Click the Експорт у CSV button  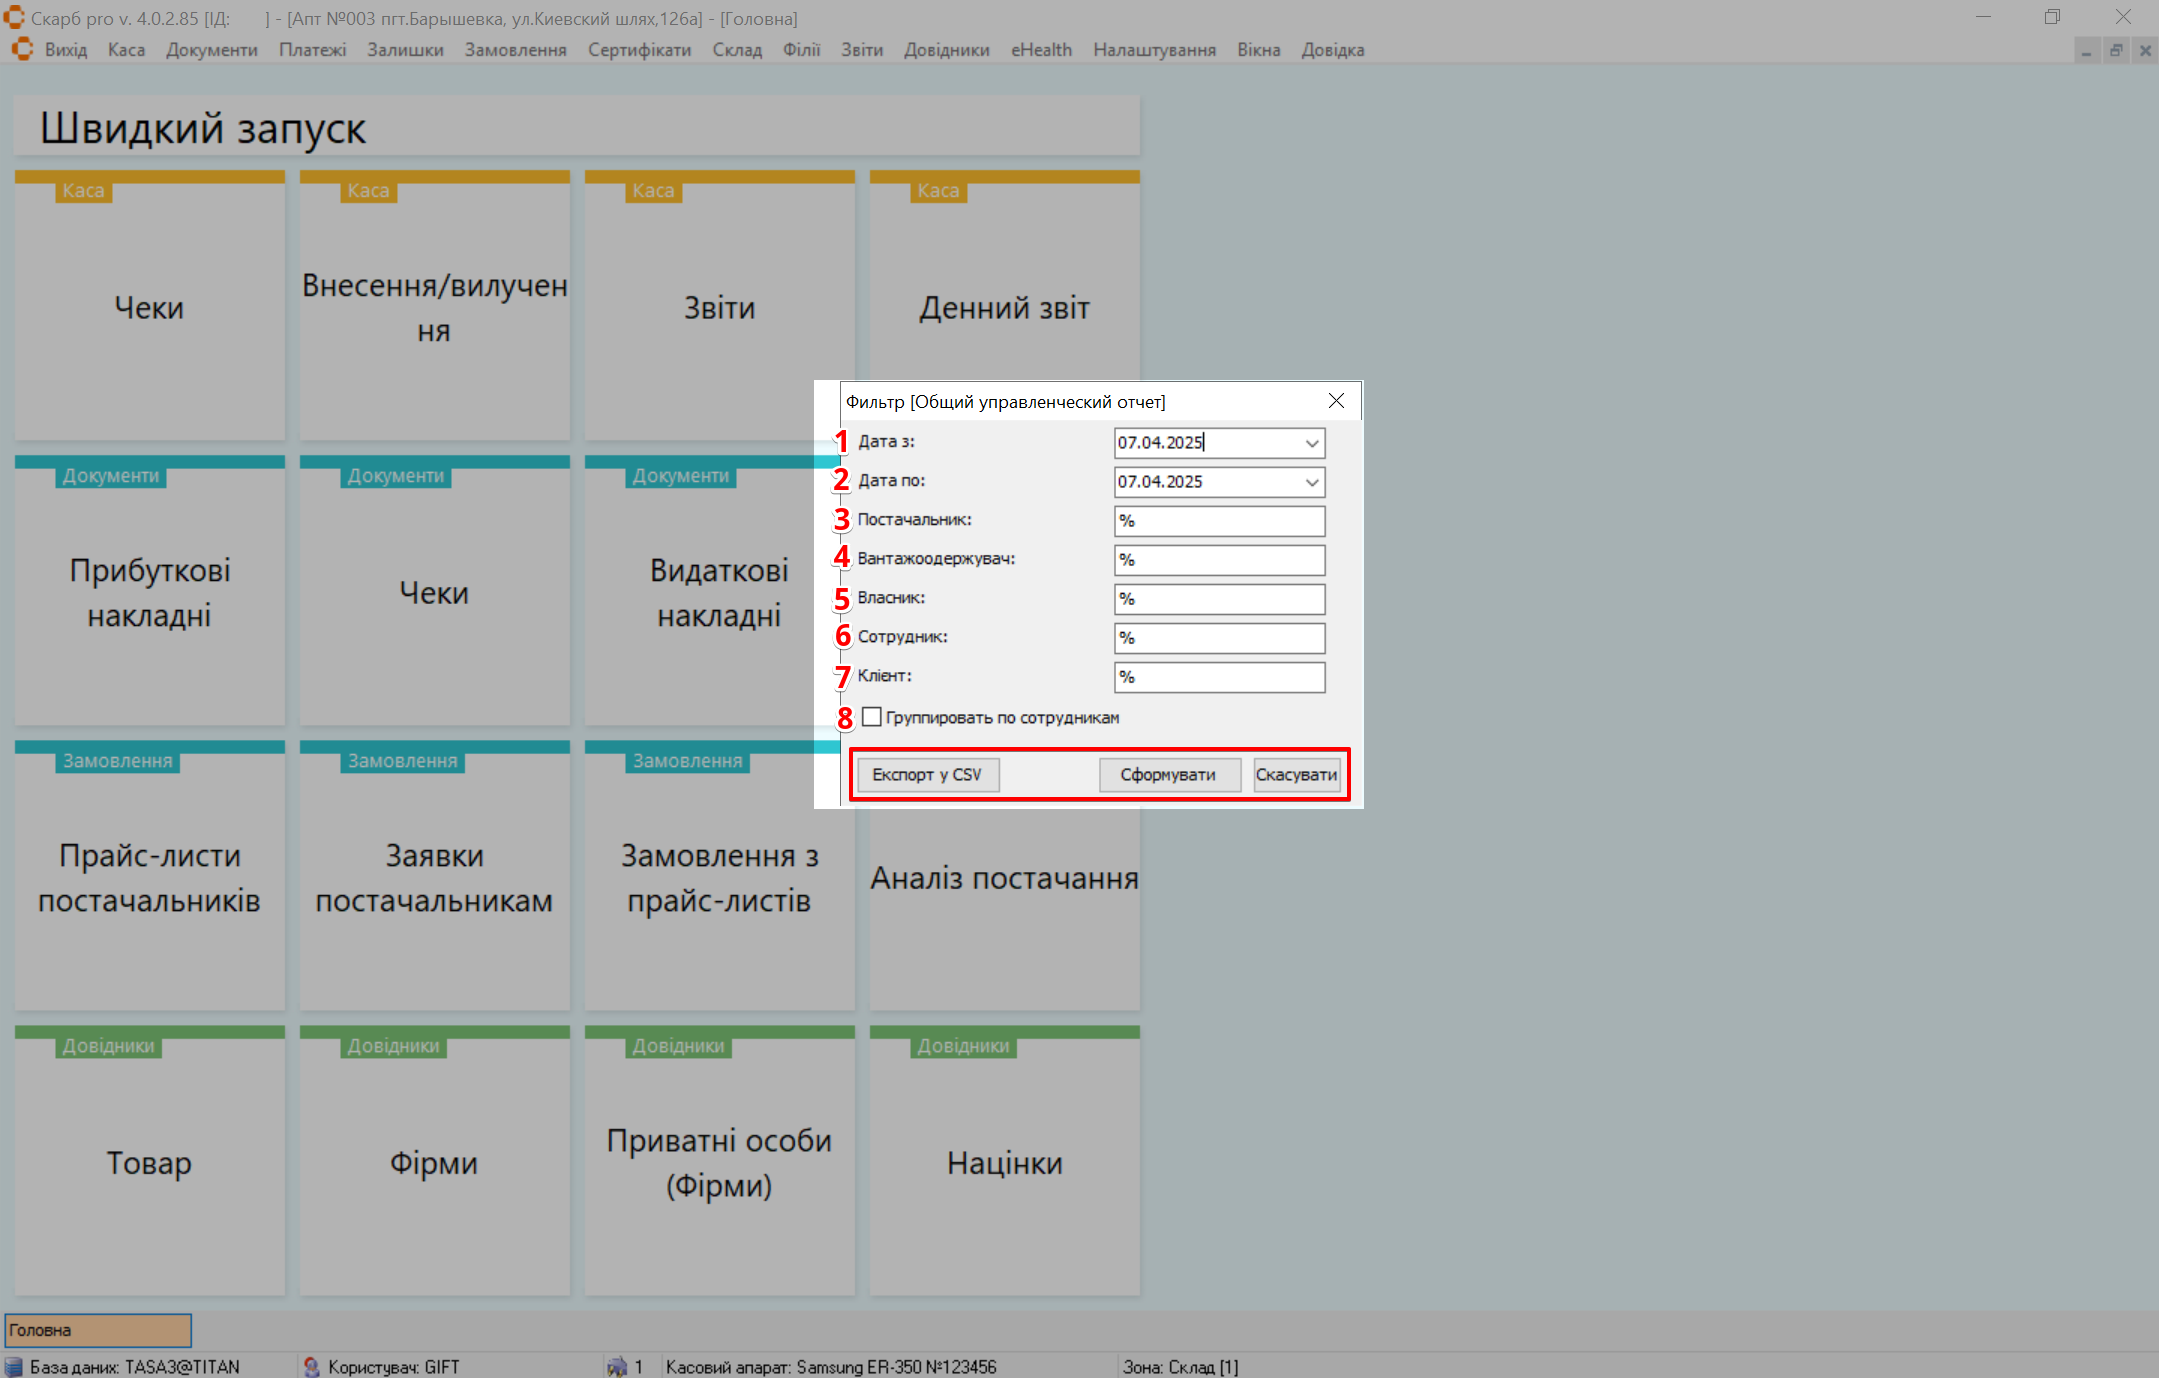(927, 775)
